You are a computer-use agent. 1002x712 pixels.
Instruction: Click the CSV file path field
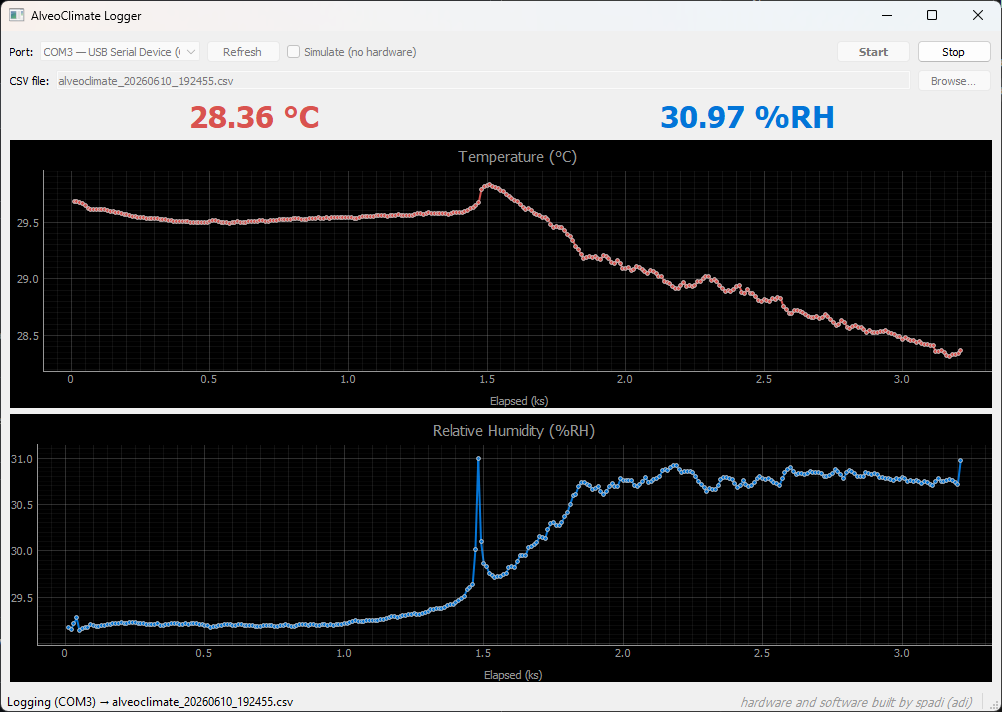click(x=483, y=81)
